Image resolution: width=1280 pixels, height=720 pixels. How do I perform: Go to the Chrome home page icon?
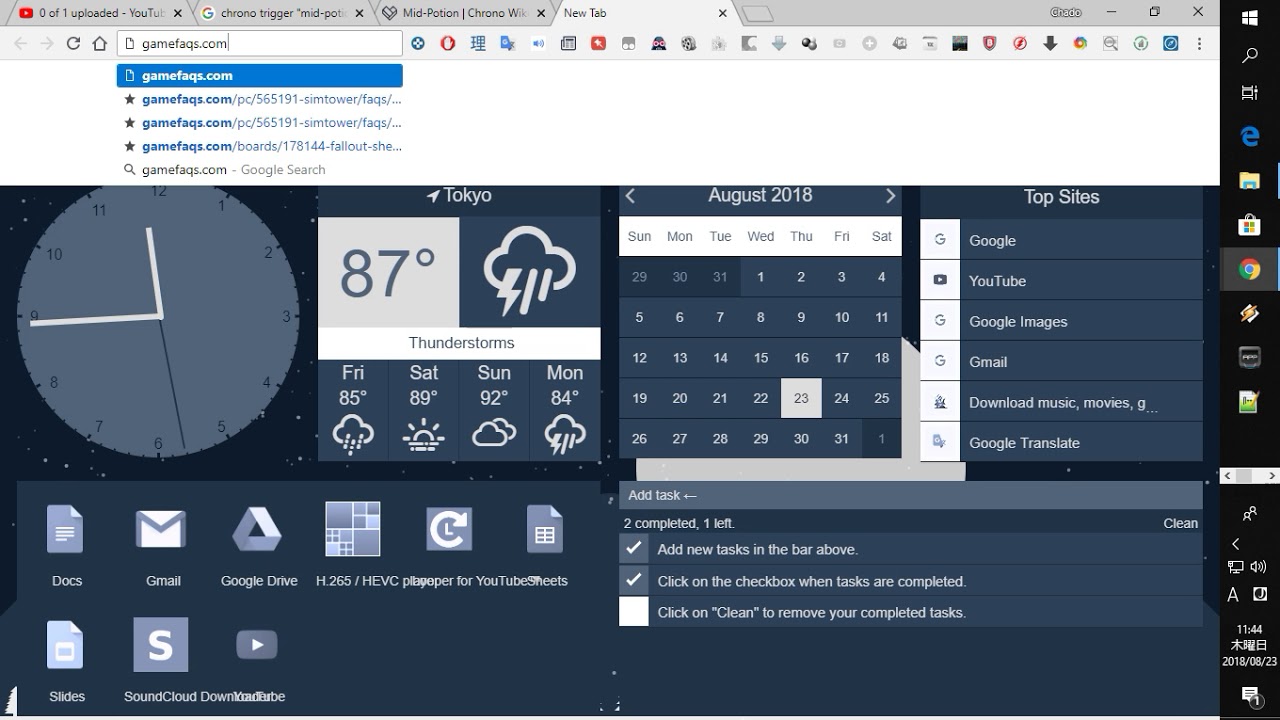(99, 43)
